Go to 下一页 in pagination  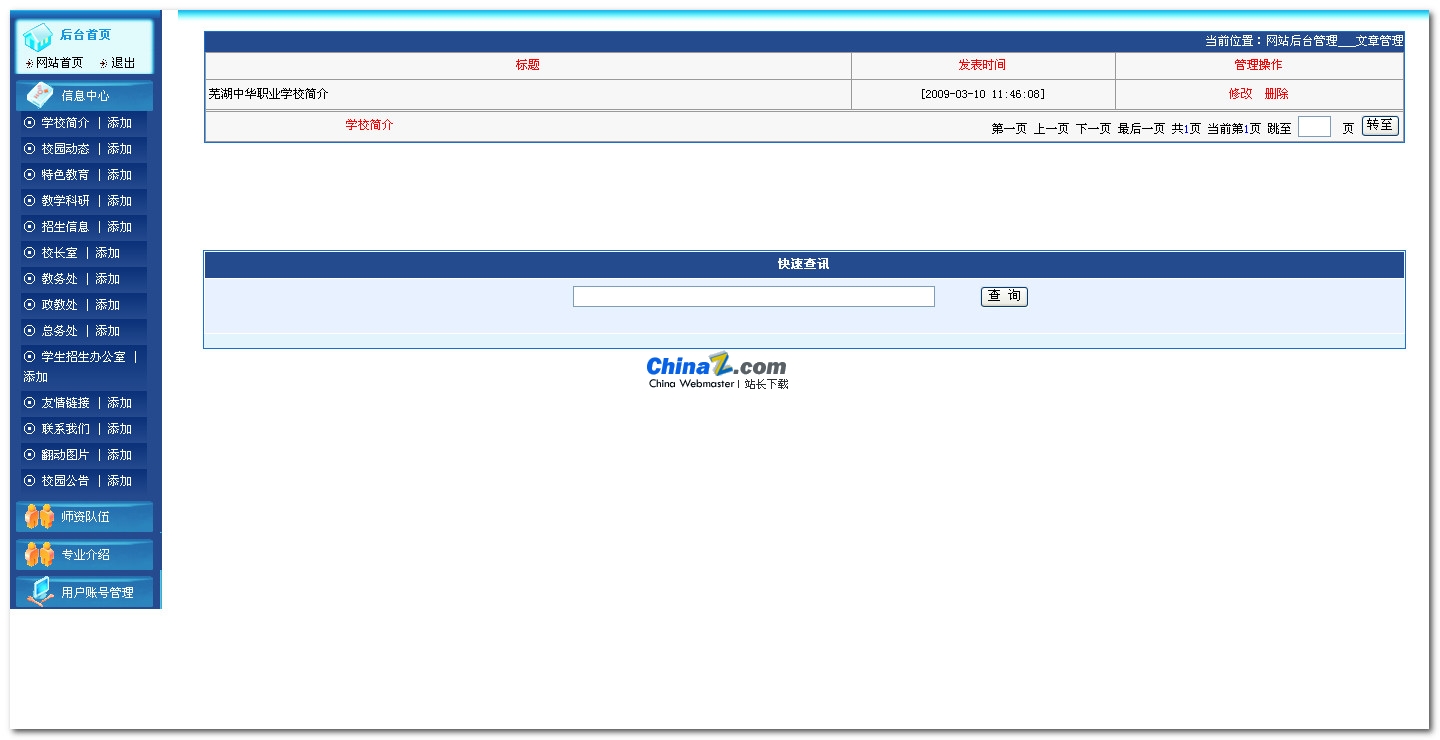coord(1093,129)
